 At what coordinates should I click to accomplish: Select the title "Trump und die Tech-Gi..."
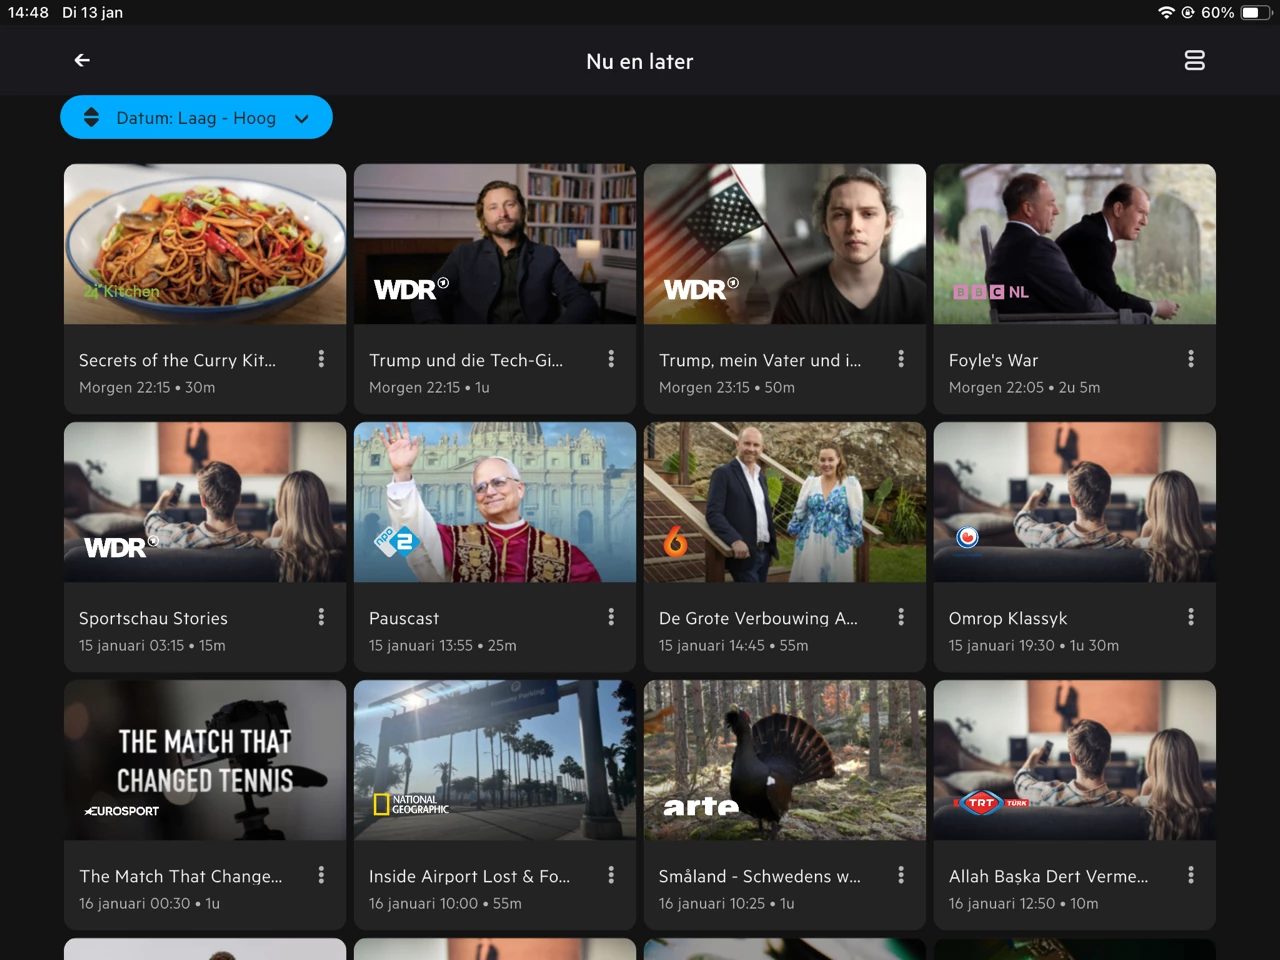pos(466,360)
